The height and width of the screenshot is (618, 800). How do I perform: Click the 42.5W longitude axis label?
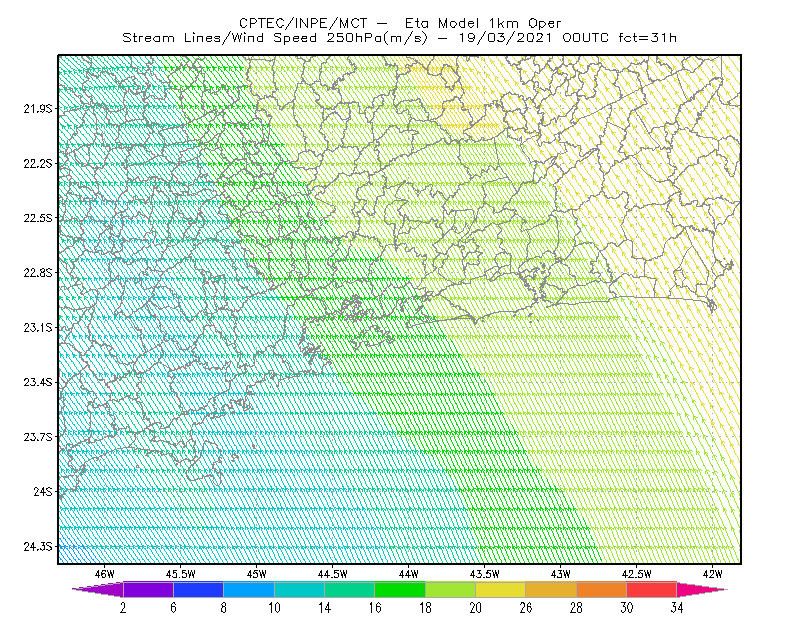coord(637,574)
